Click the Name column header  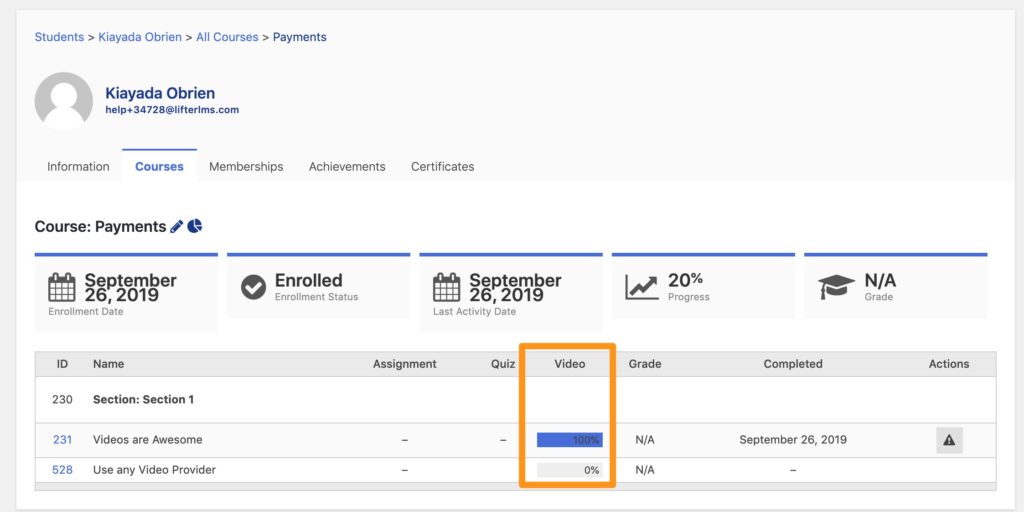coord(108,364)
